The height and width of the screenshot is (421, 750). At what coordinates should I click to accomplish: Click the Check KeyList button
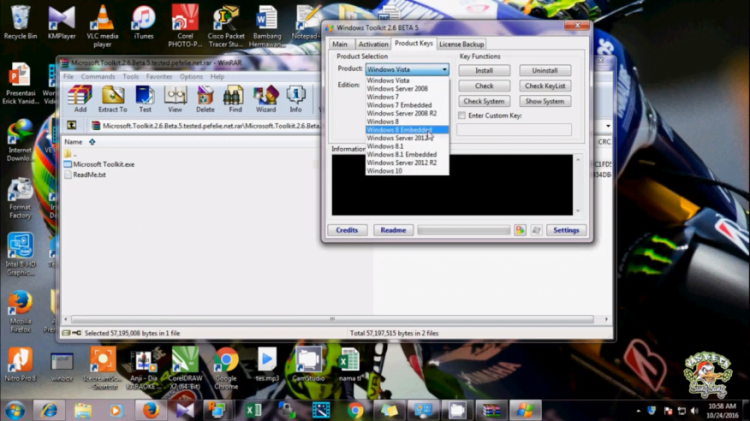(545, 86)
